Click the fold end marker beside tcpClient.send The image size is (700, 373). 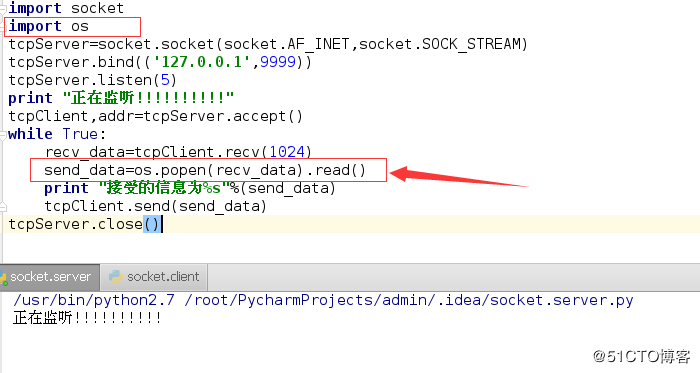point(3,206)
